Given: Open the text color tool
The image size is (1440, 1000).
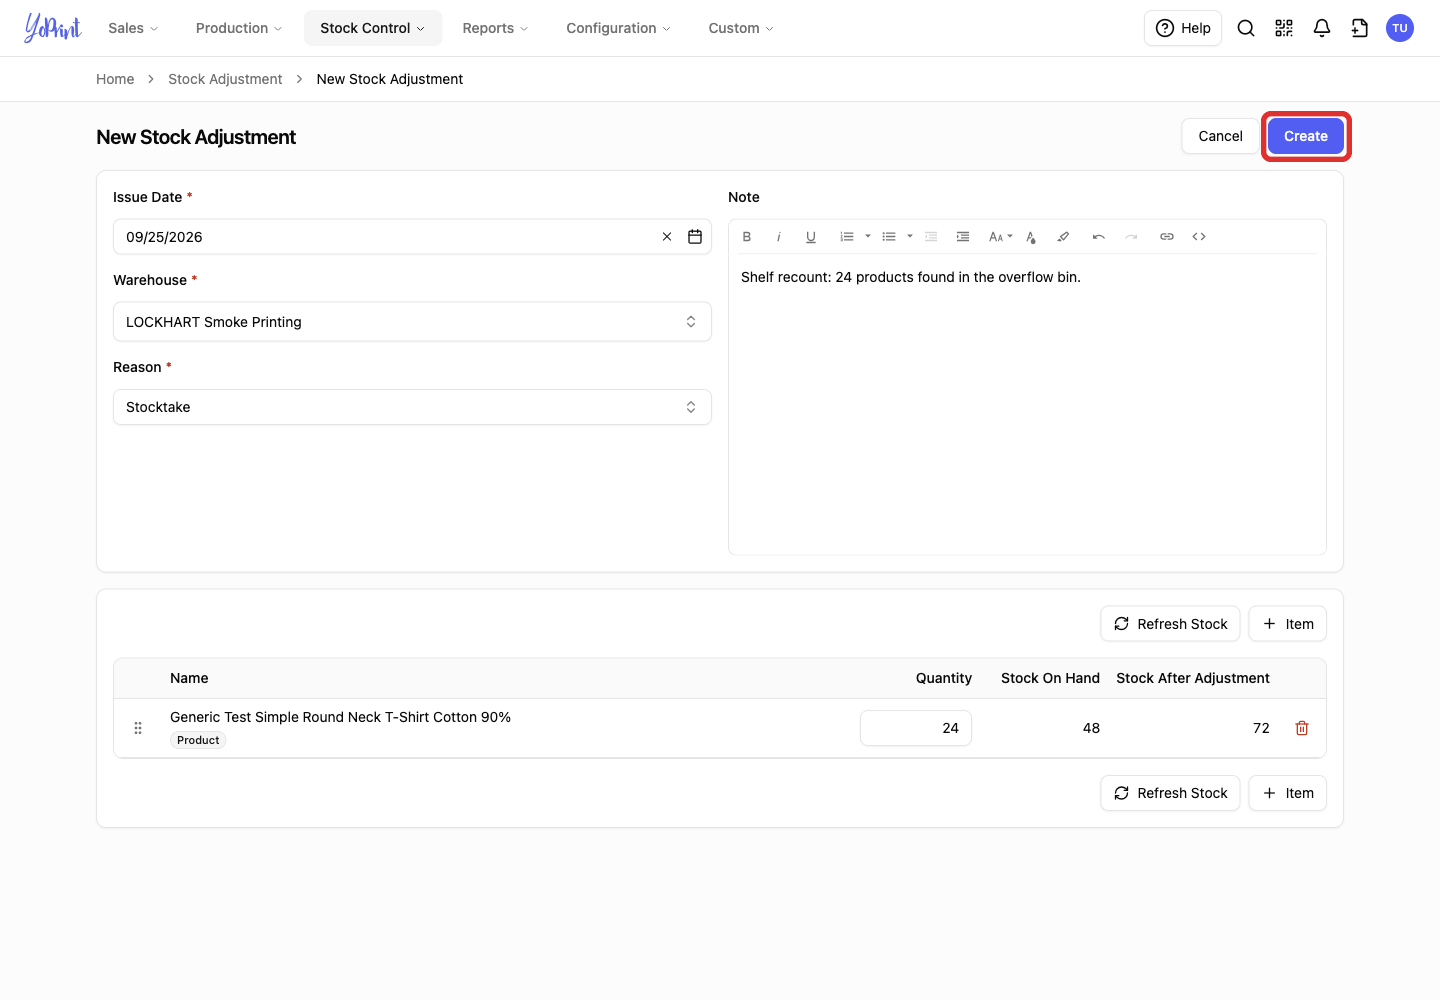Looking at the screenshot, I should point(1031,237).
